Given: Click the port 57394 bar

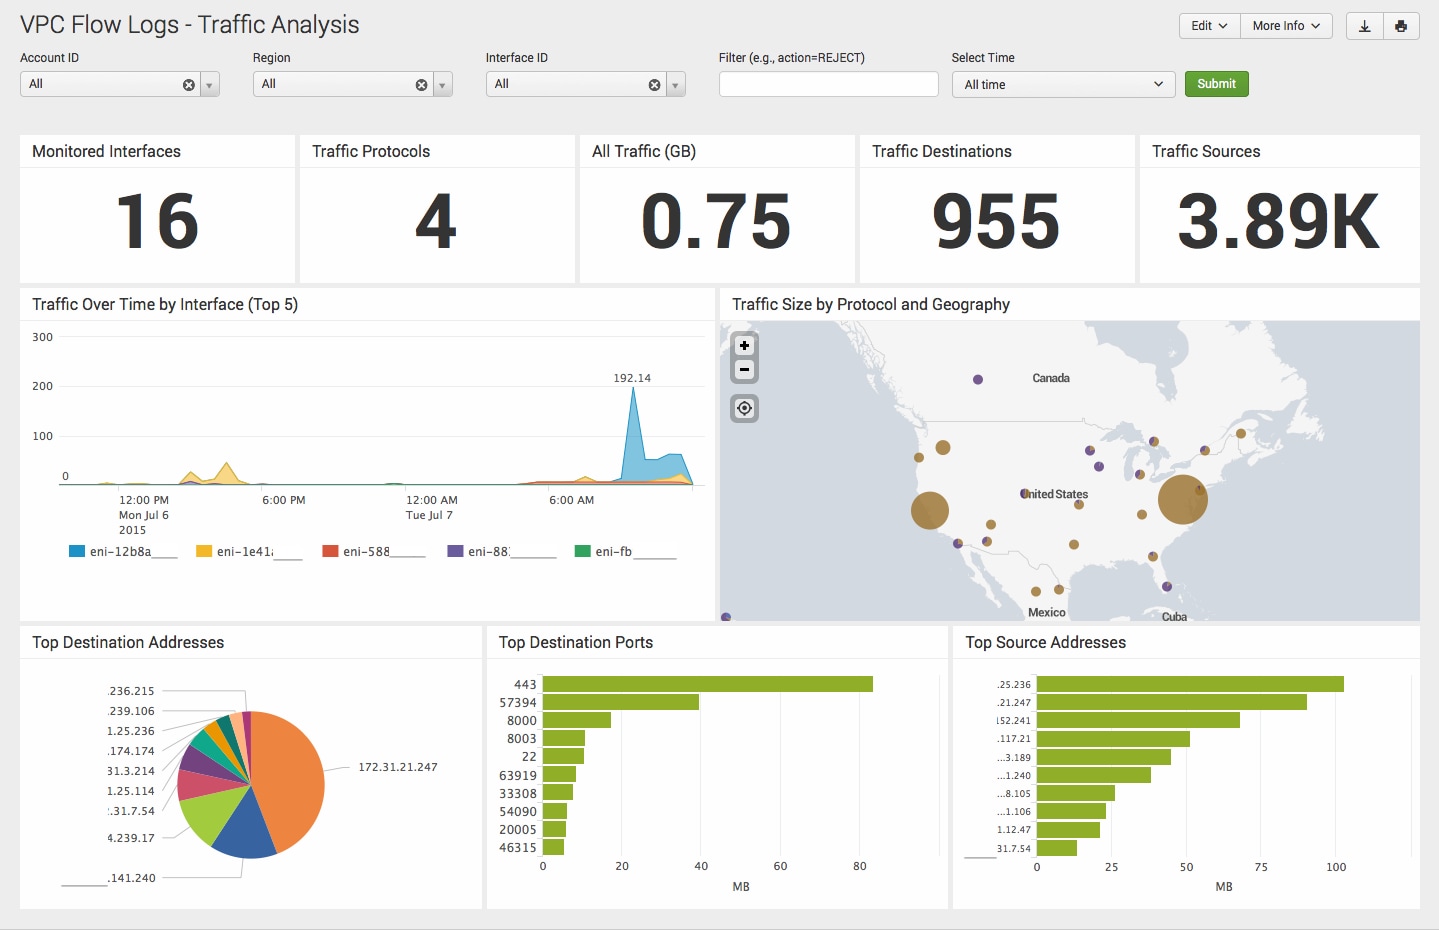Looking at the screenshot, I should pyautogui.click(x=621, y=702).
